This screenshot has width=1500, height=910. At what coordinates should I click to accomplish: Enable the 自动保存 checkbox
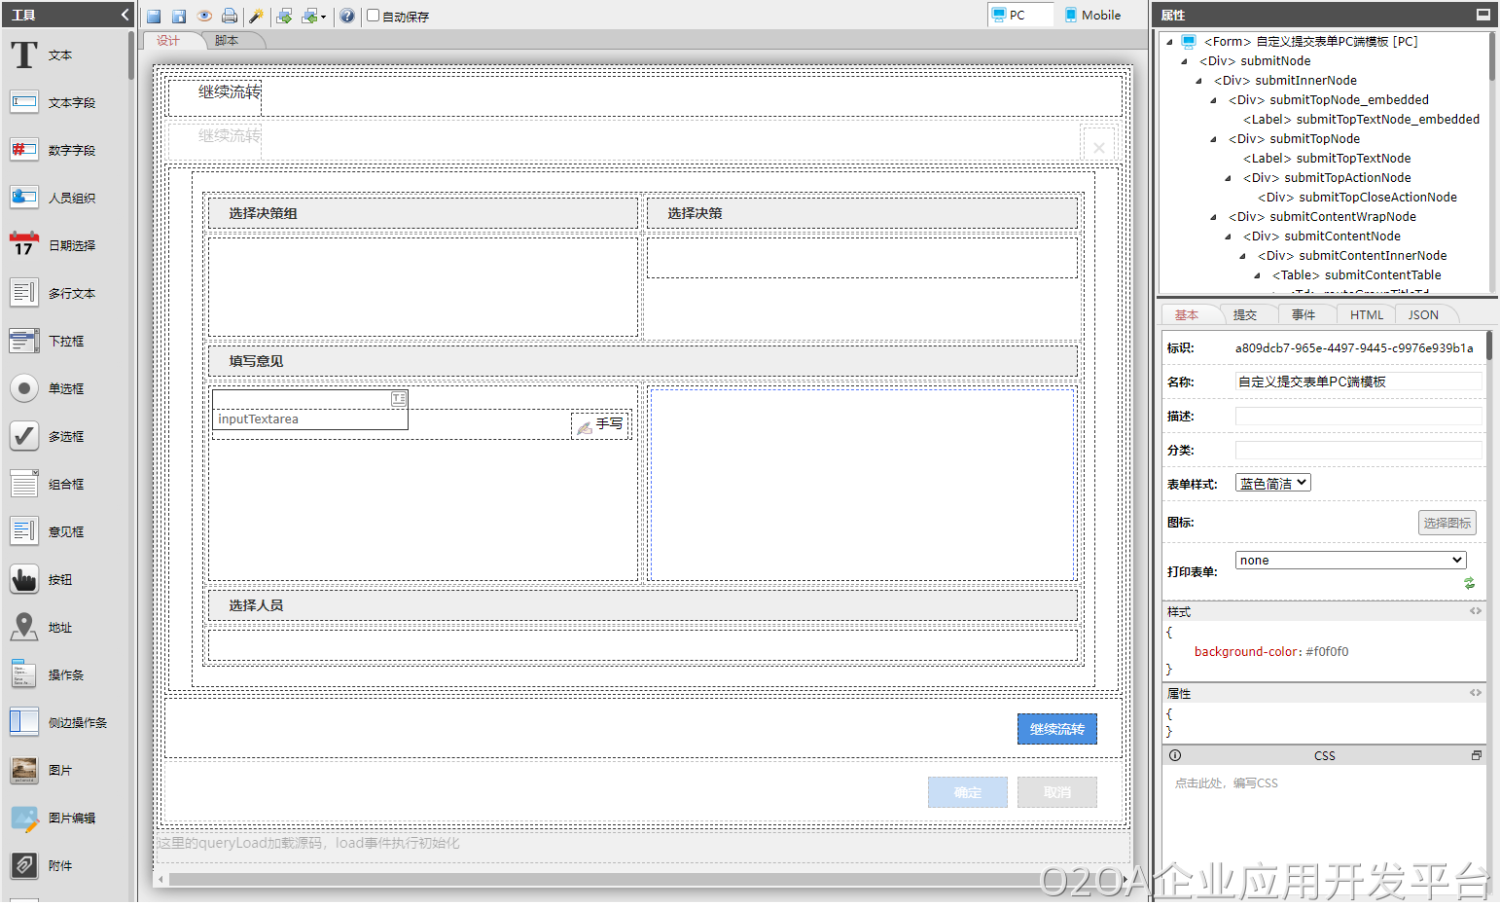click(373, 16)
